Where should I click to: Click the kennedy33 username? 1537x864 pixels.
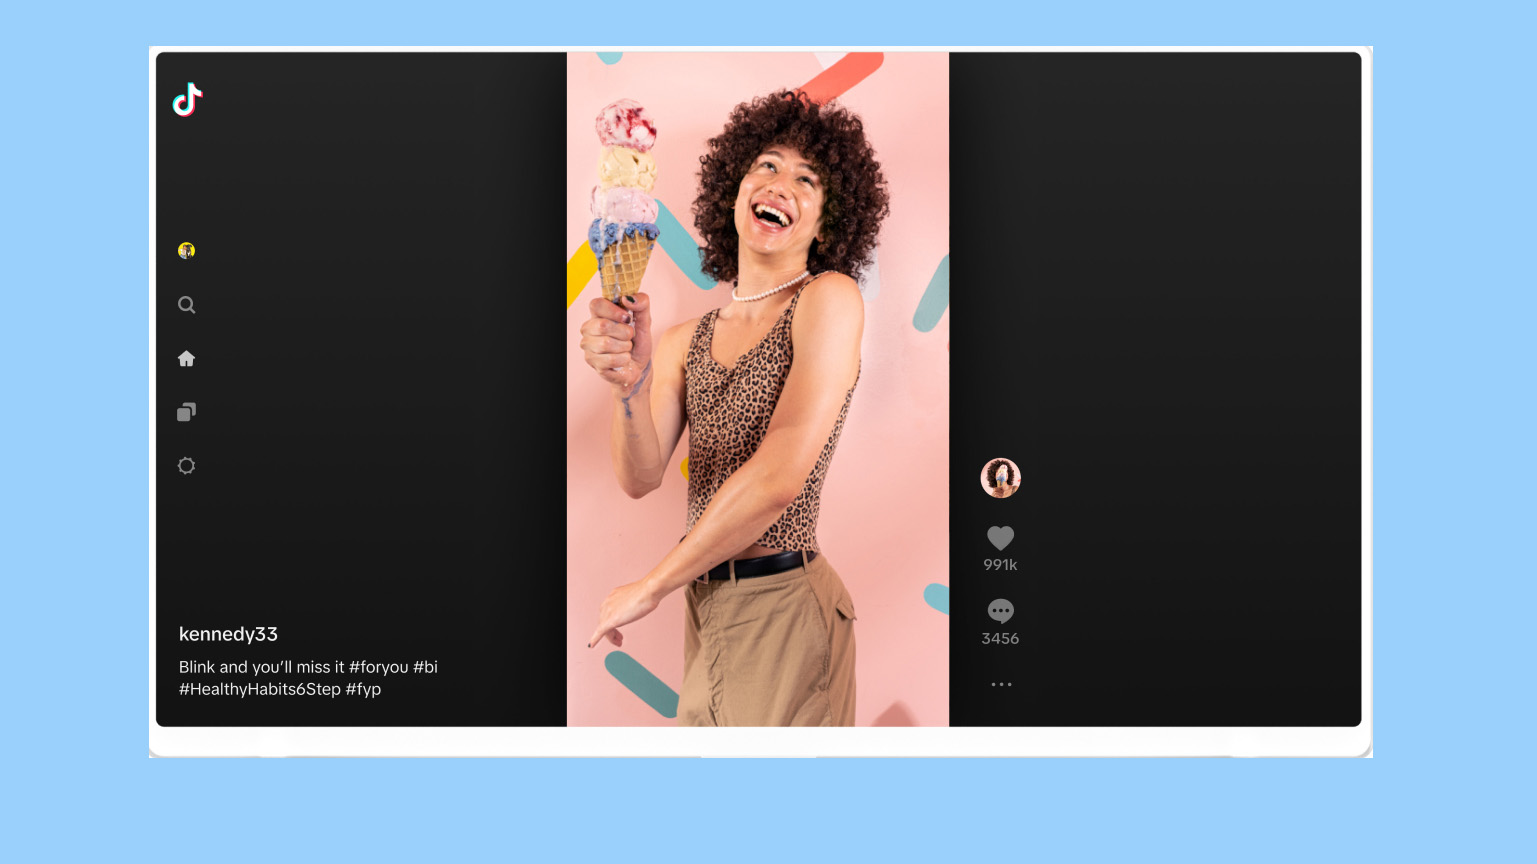pyautogui.click(x=229, y=634)
